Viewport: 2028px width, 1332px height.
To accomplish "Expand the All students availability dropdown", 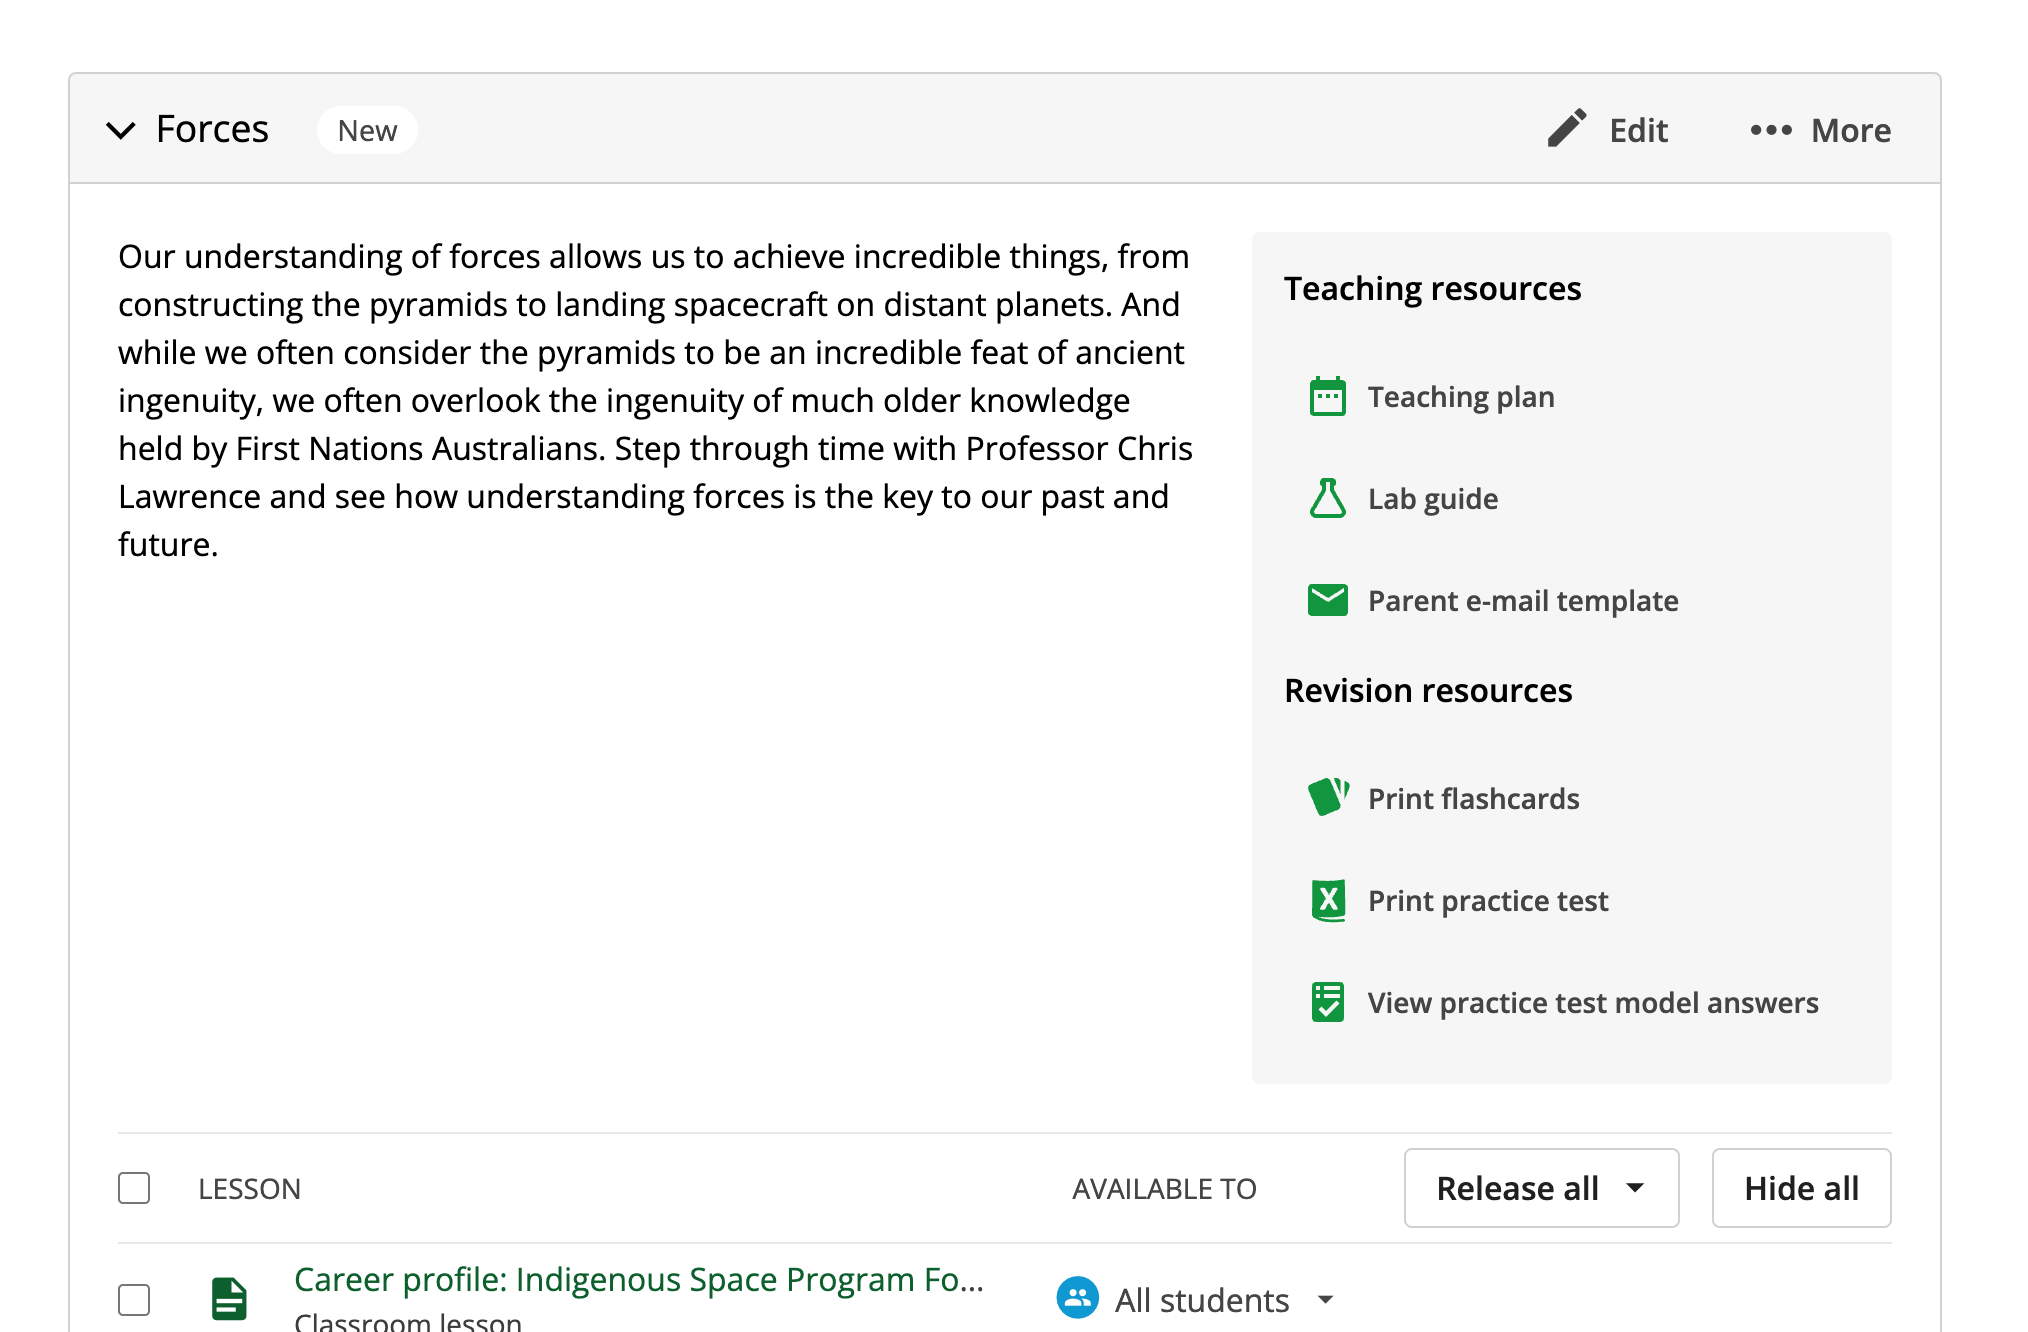I will (x=1326, y=1300).
